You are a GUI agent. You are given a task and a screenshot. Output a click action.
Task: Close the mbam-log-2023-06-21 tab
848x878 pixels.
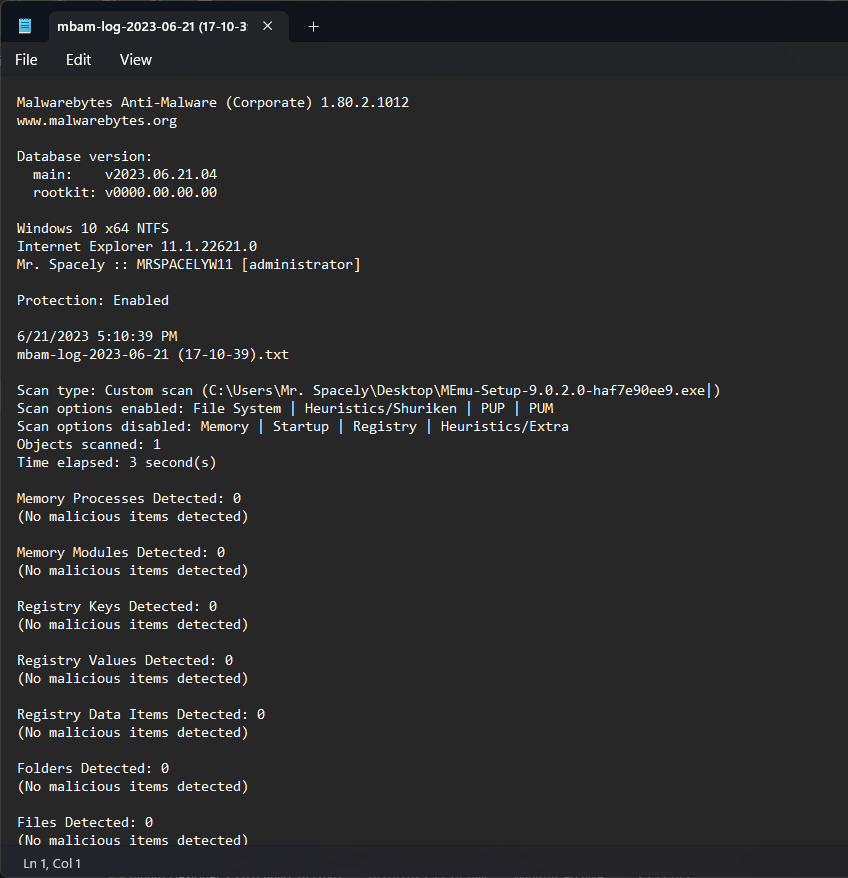(x=268, y=26)
